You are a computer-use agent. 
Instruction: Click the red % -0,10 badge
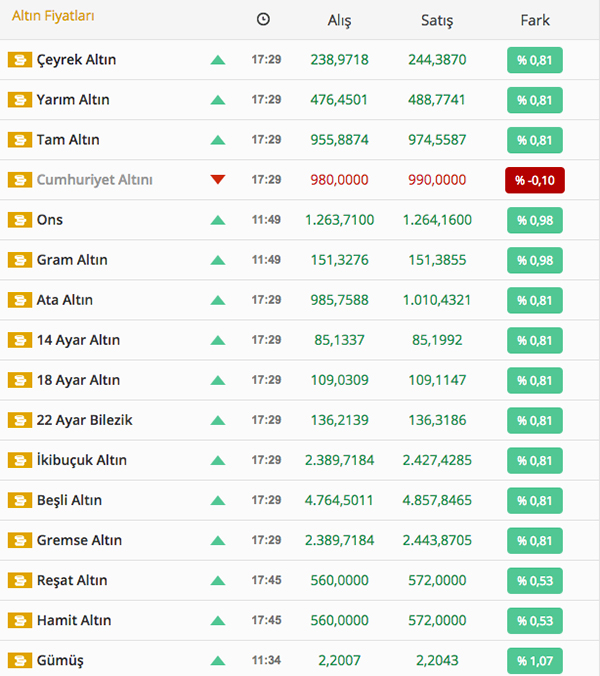pos(535,180)
